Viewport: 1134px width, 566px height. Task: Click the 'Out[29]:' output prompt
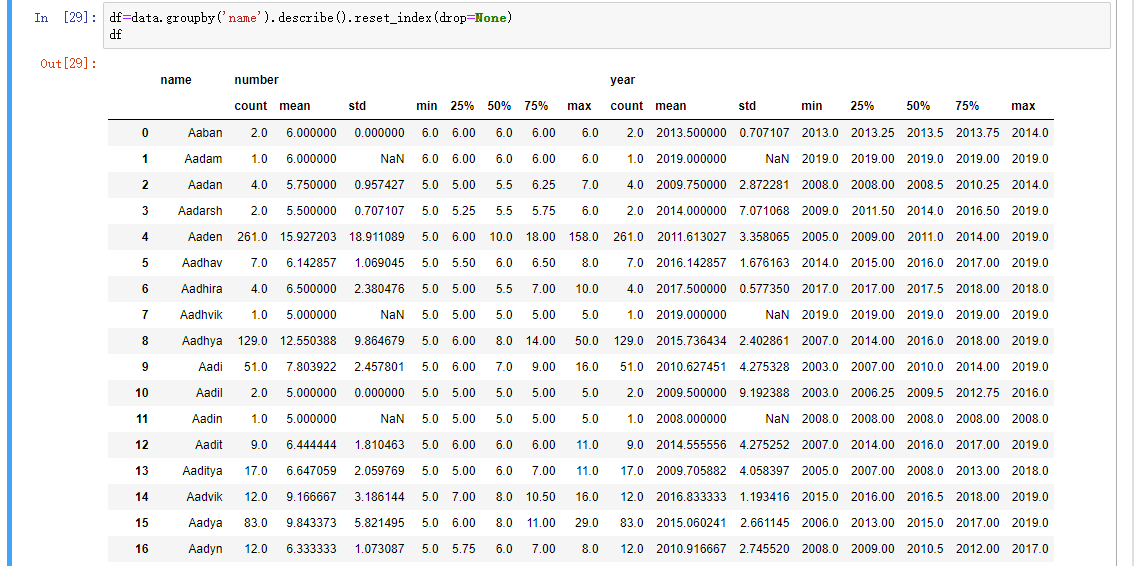[68, 64]
